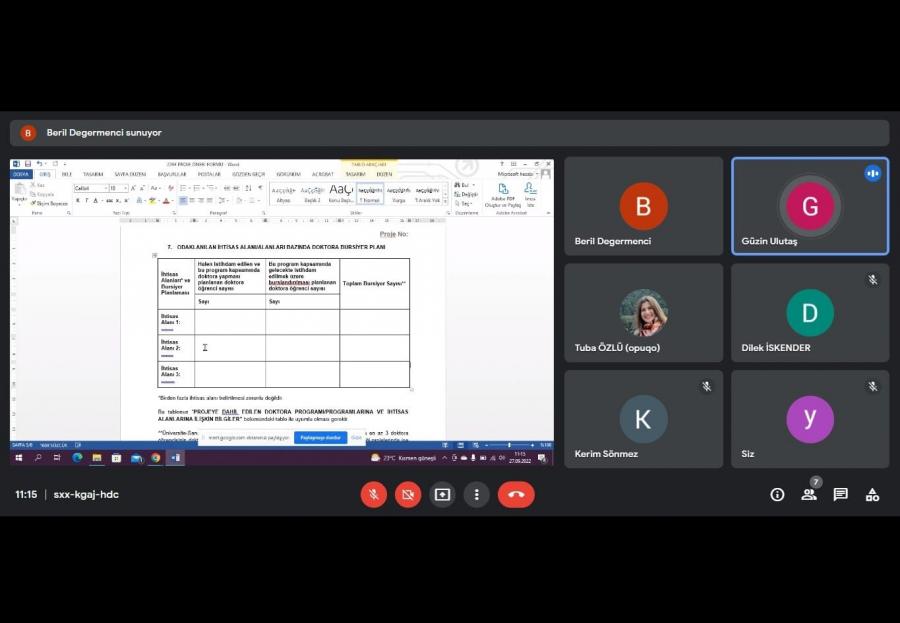Hang up with the red leave call button
900x623 pixels.
click(516, 494)
